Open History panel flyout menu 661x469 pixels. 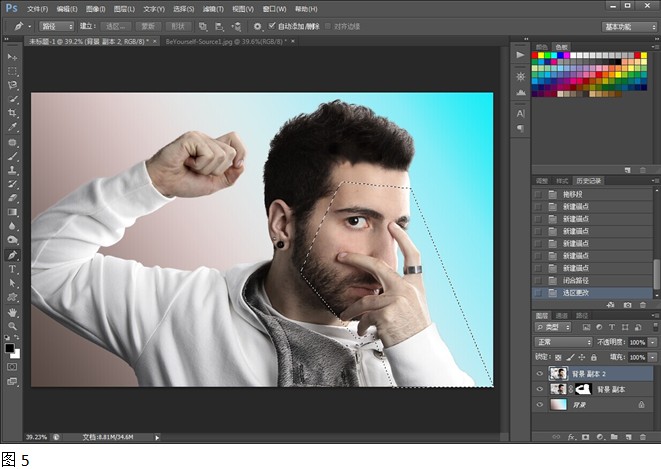coord(655,181)
